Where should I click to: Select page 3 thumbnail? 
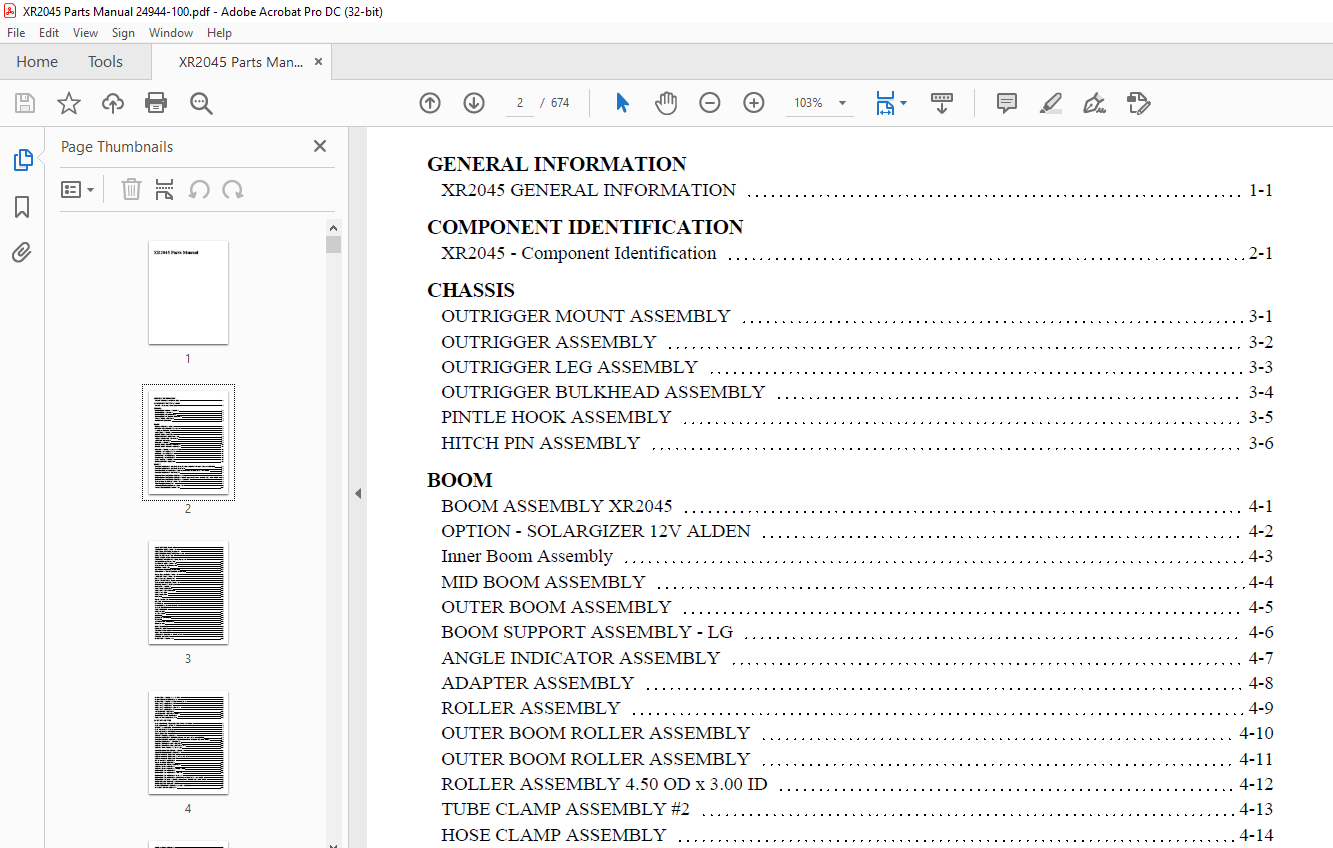coord(188,593)
